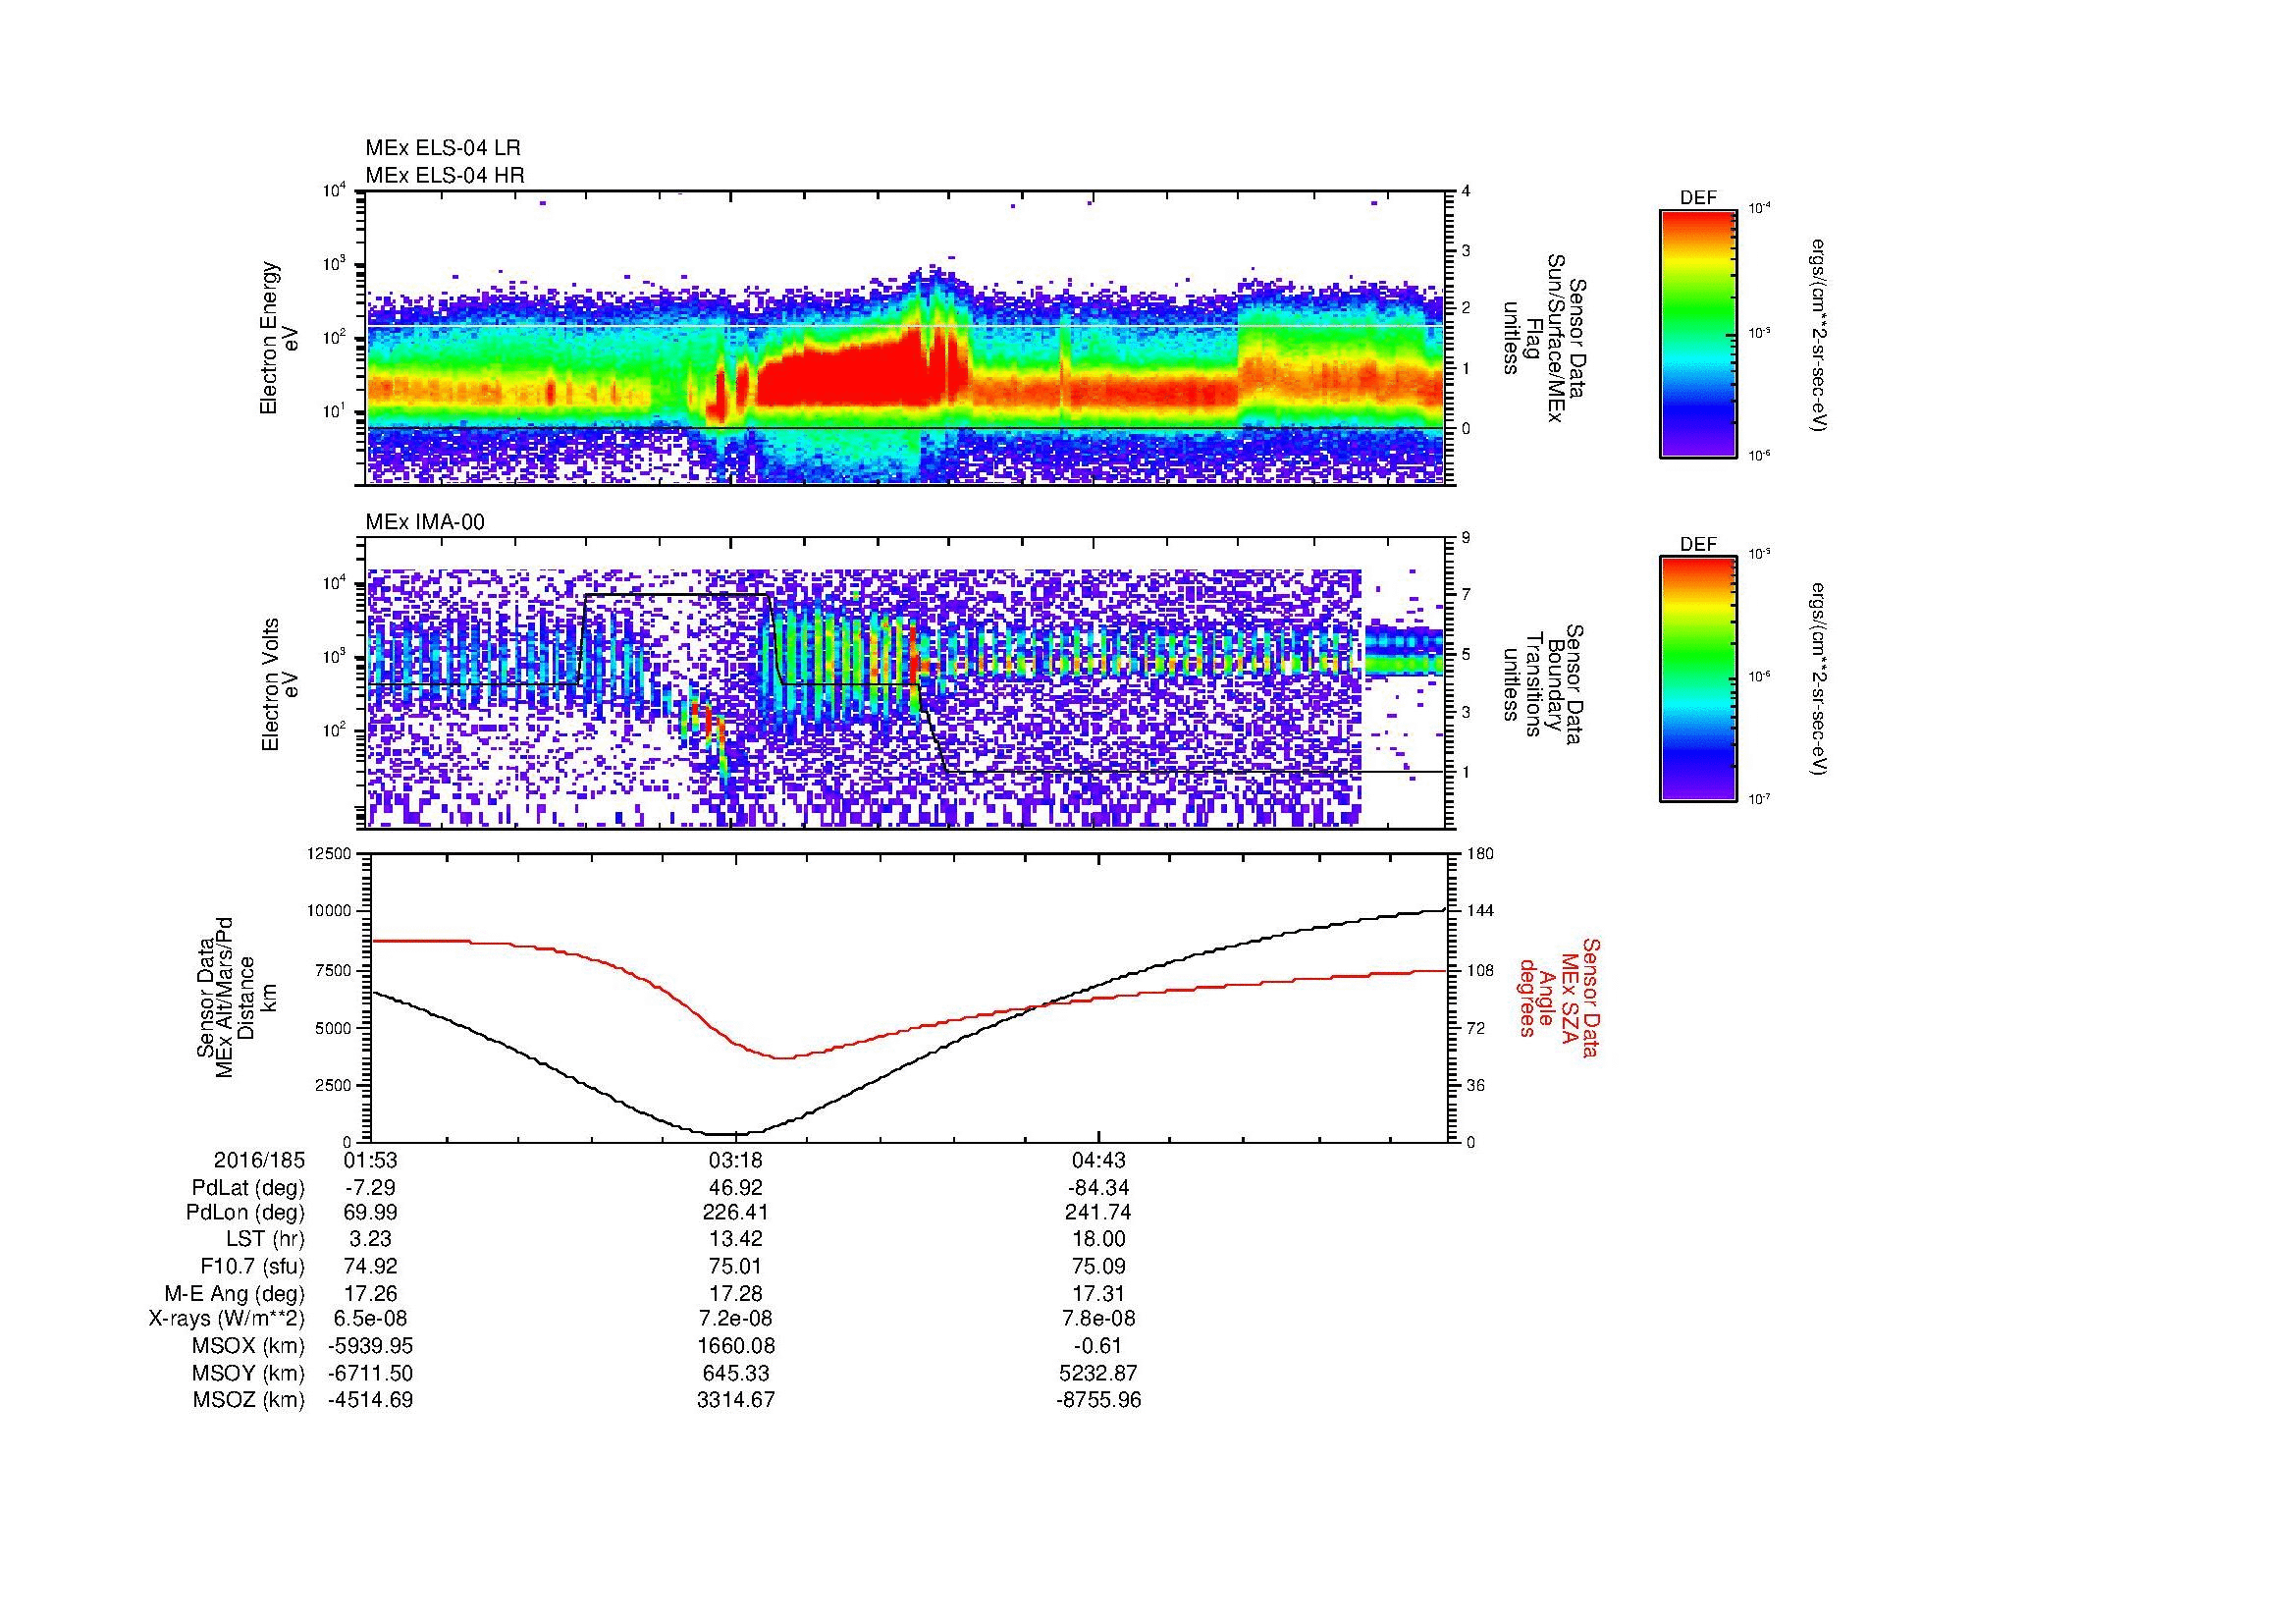Click the M-E Ang value '17.28'
Screen dimensions: 2296x1623
coord(736,1293)
